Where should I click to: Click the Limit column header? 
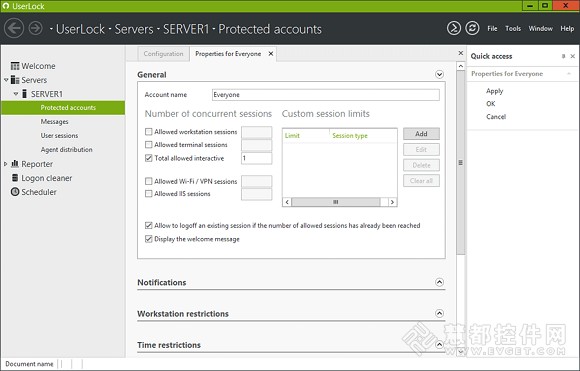click(x=306, y=136)
